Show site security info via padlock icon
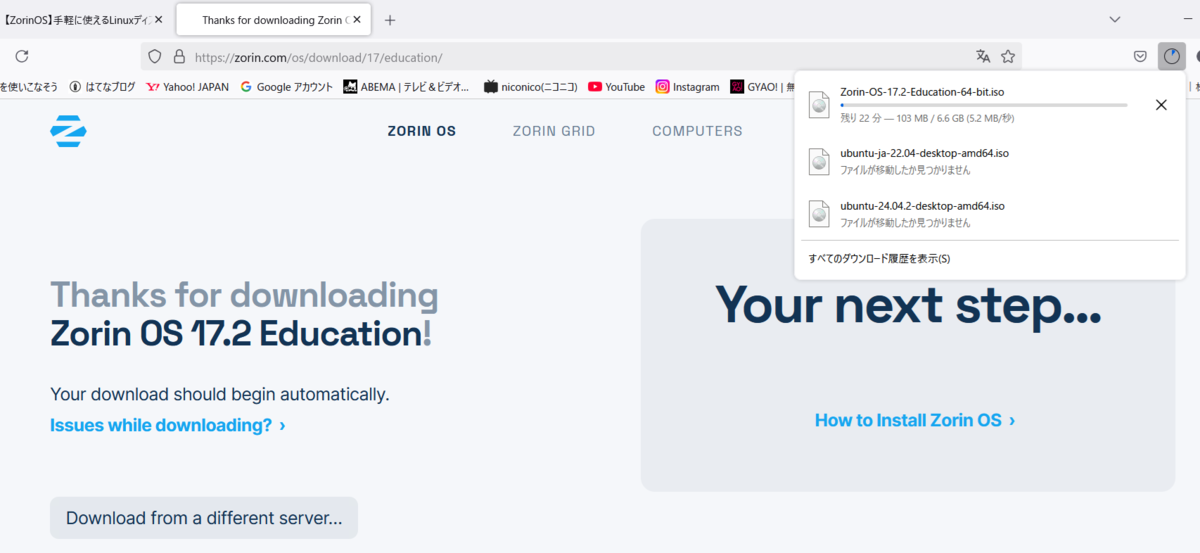This screenshot has width=1200, height=553. [179, 57]
